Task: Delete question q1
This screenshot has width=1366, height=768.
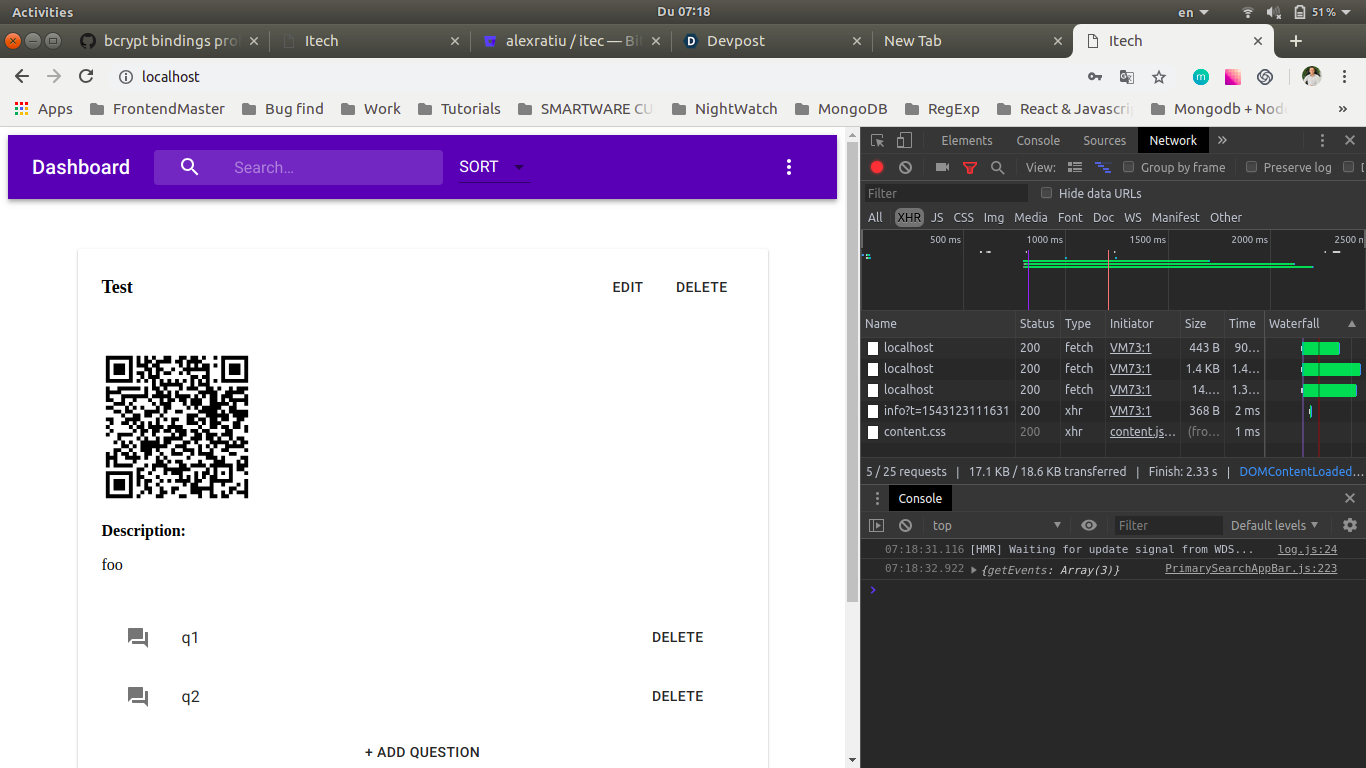Action: coord(678,637)
